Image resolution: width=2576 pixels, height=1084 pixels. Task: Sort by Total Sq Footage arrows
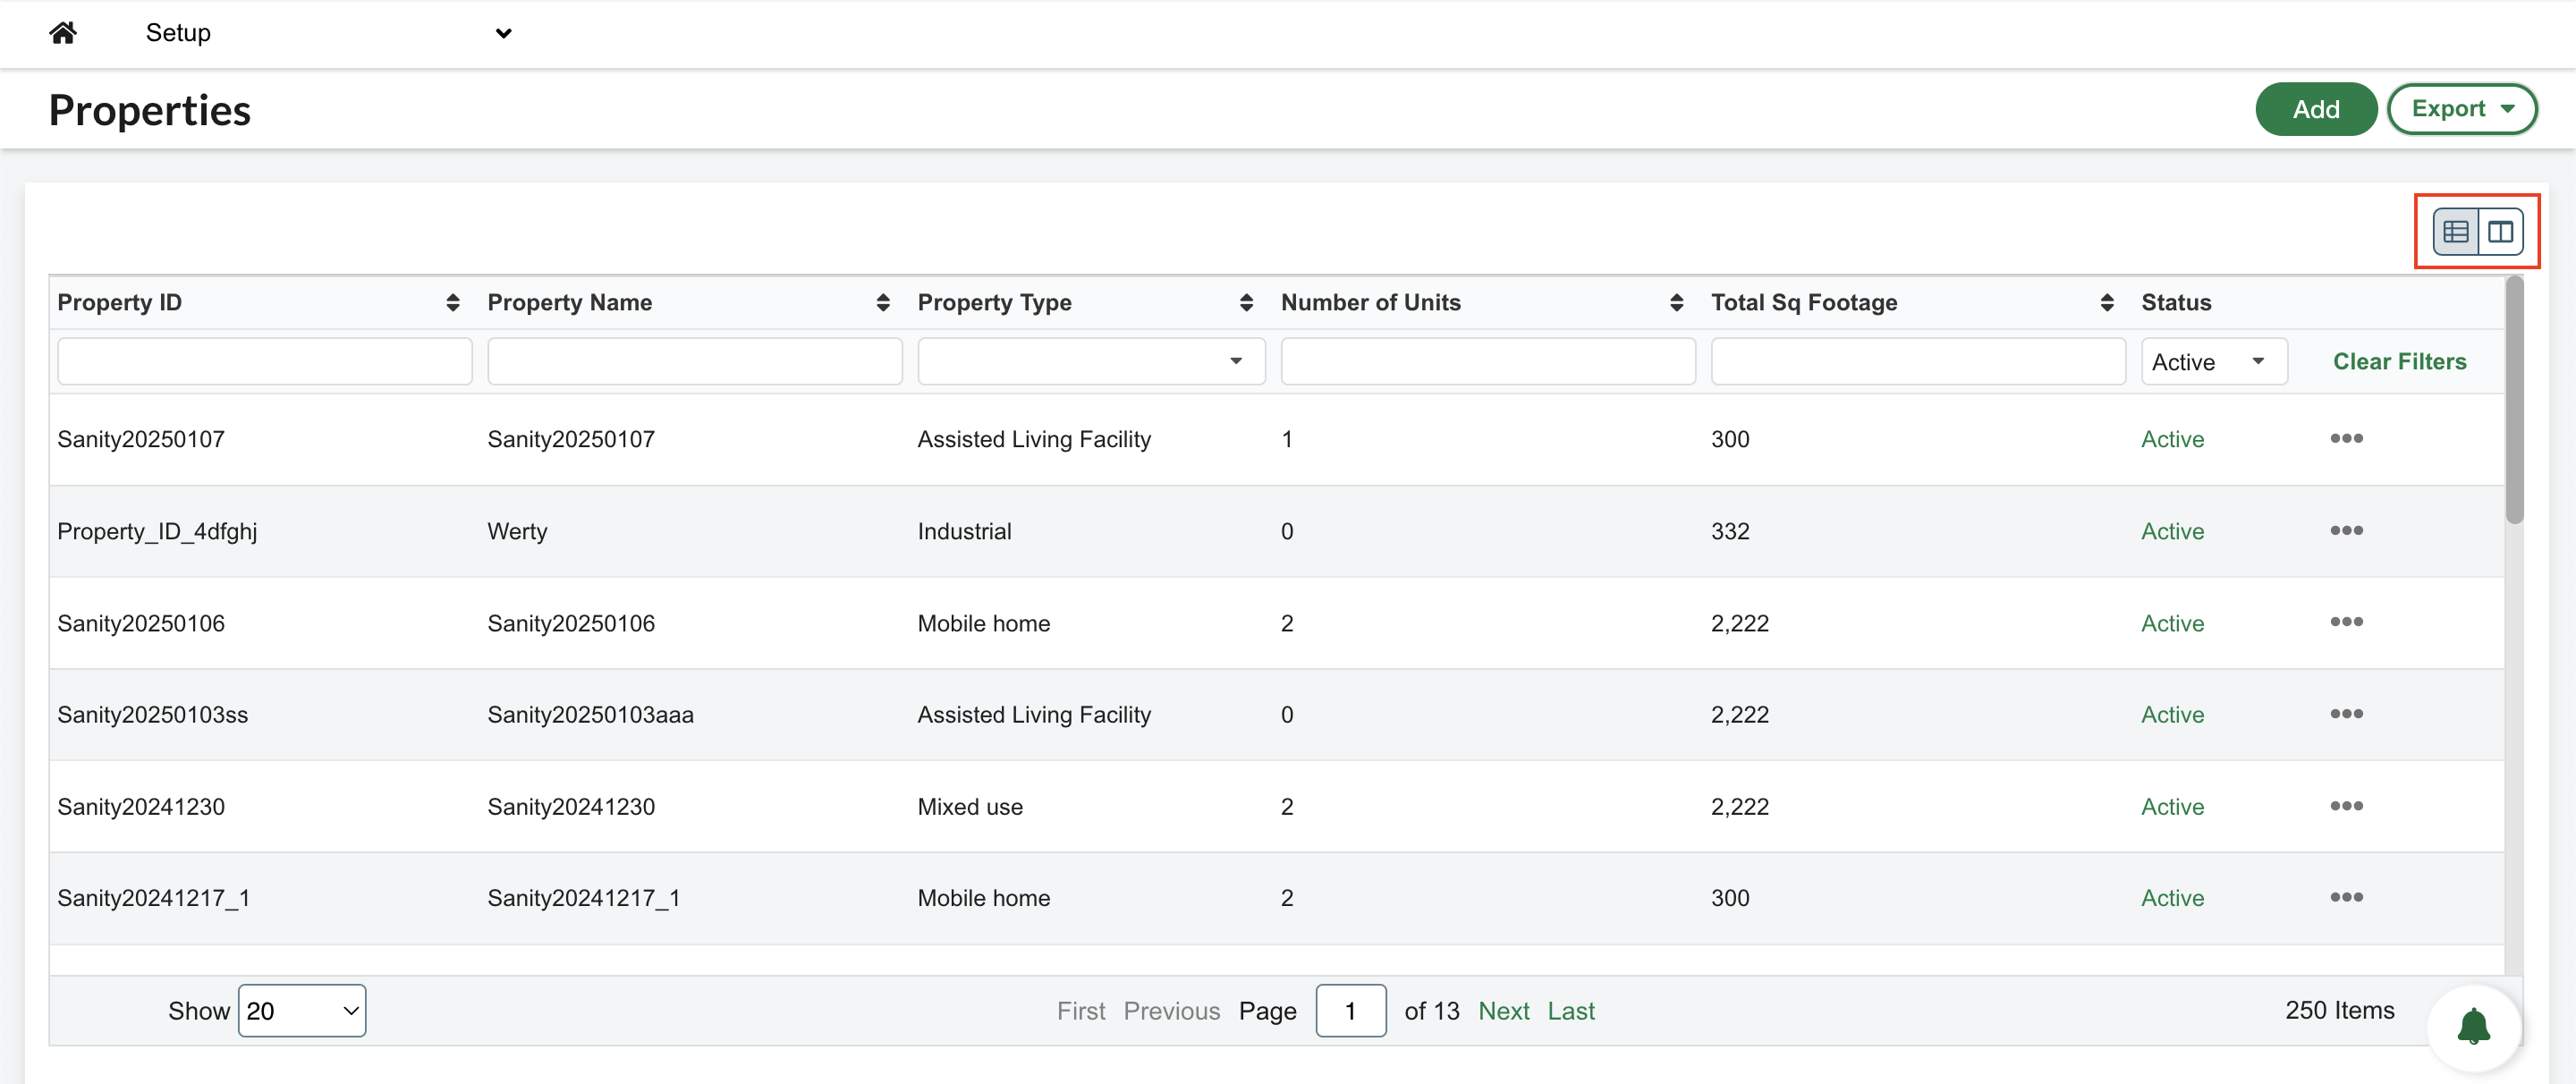(x=2107, y=303)
